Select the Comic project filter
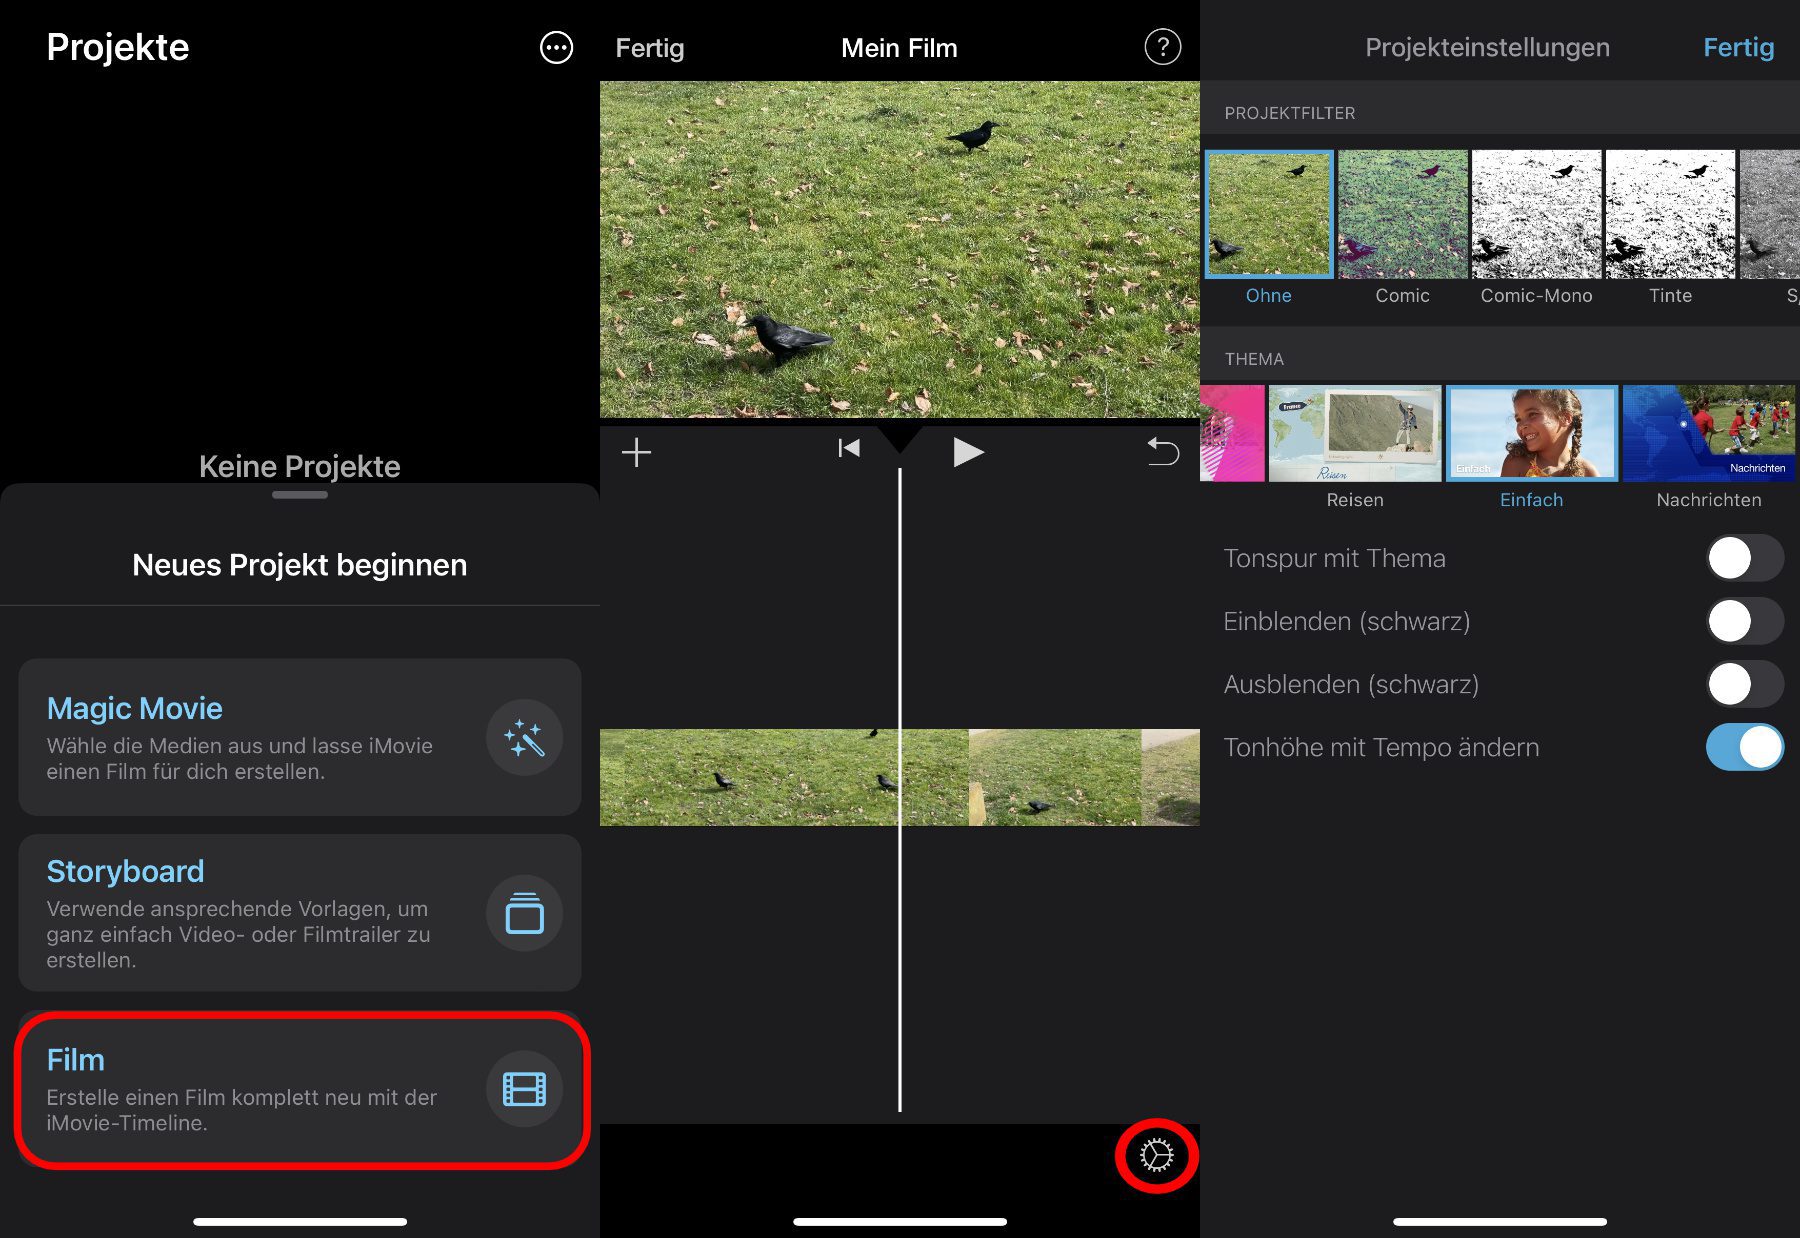Image resolution: width=1800 pixels, height=1238 pixels. coord(1402,215)
